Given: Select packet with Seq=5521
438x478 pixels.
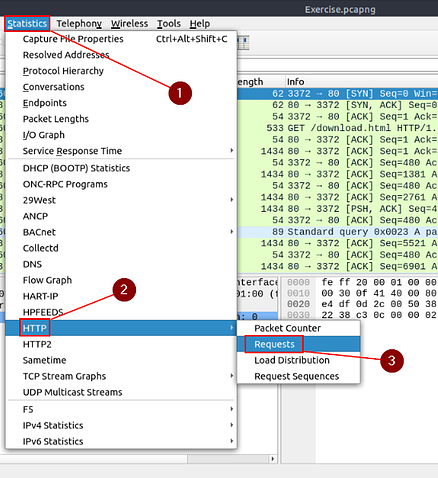Looking at the screenshot, I should 337,243.
